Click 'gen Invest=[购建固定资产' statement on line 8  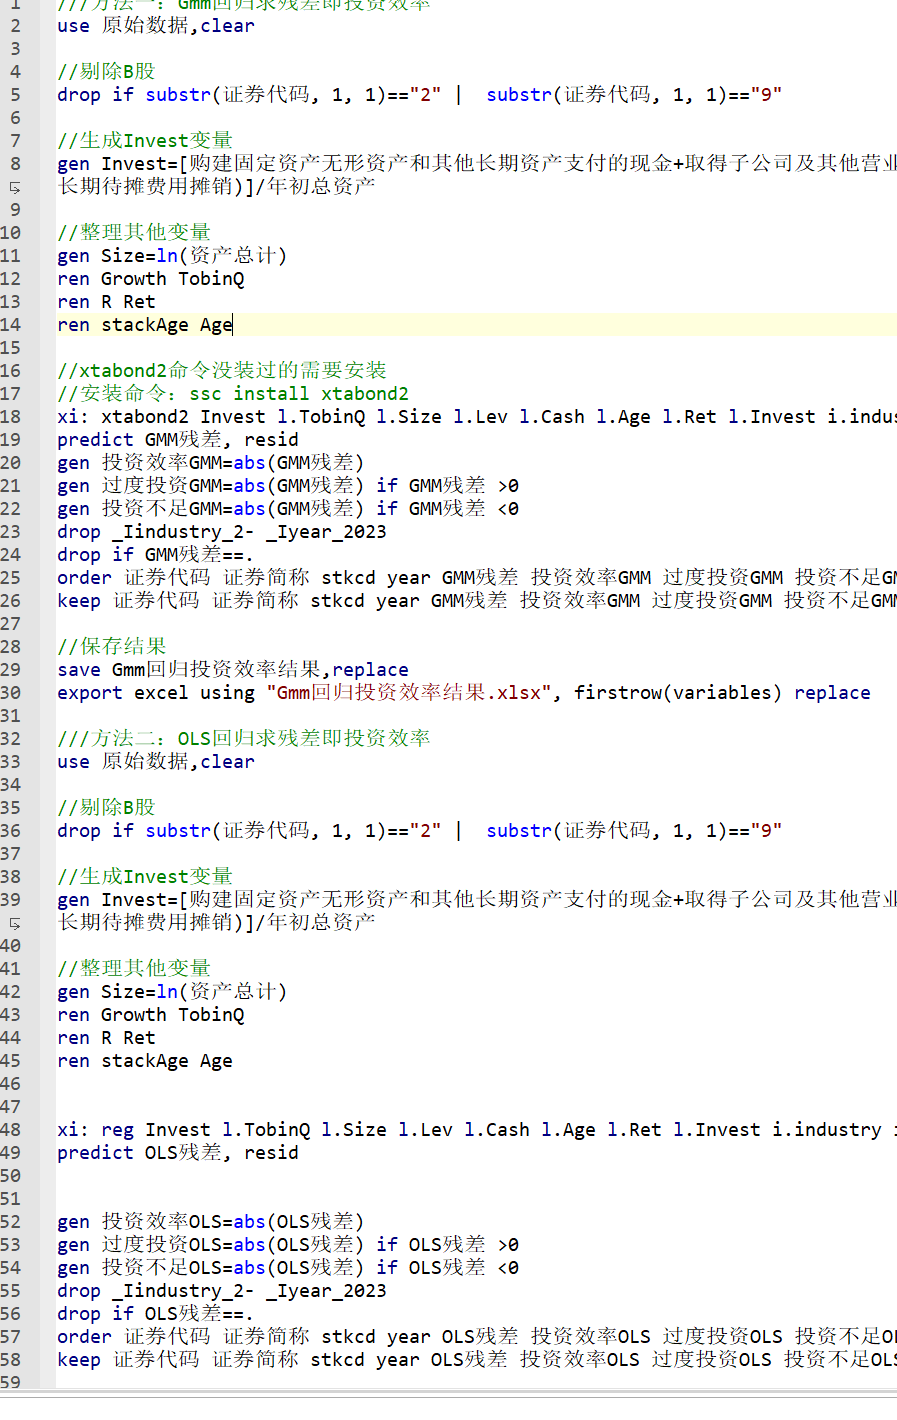[x=477, y=164]
